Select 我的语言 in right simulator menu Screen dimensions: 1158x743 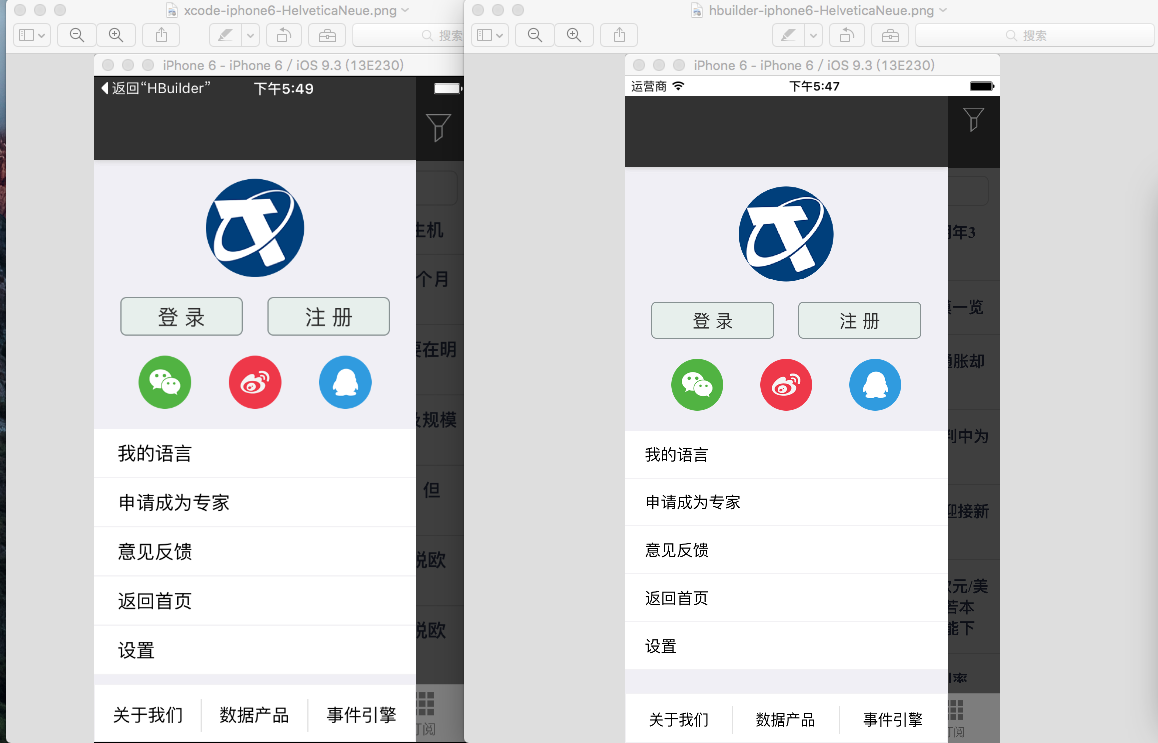click(787, 455)
